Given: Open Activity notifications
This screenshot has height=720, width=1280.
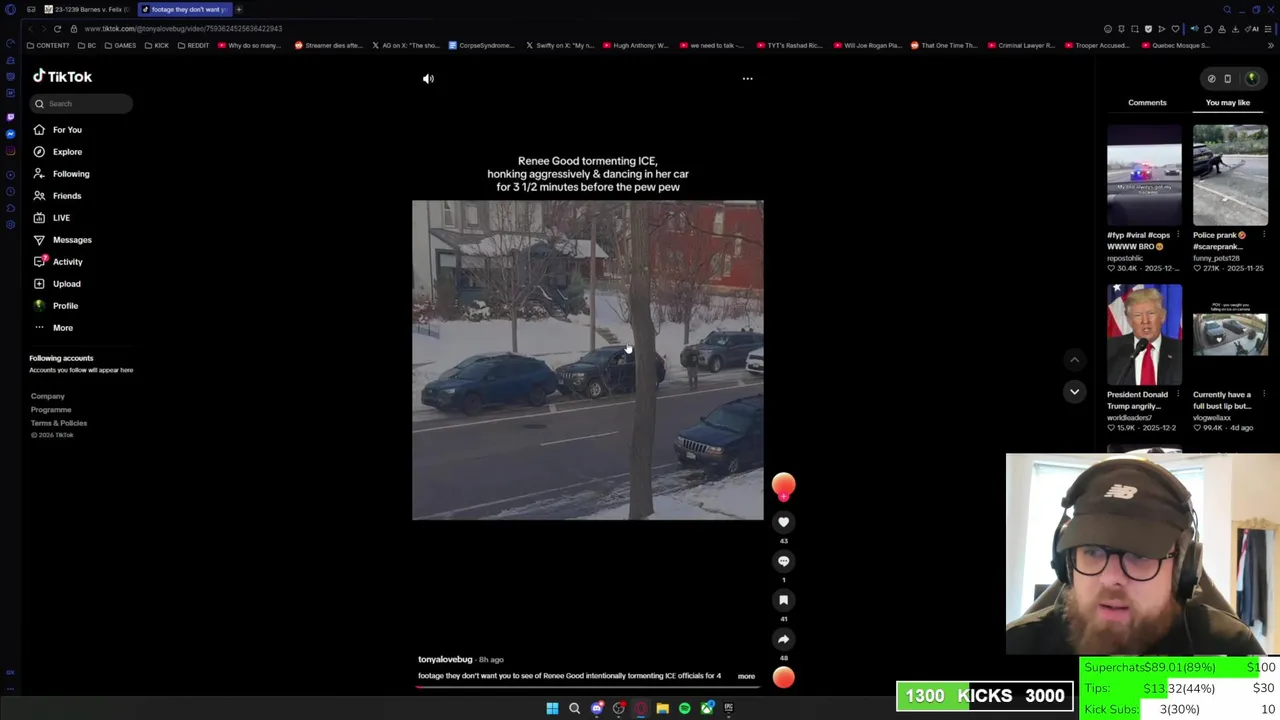Looking at the screenshot, I should coord(68,262).
